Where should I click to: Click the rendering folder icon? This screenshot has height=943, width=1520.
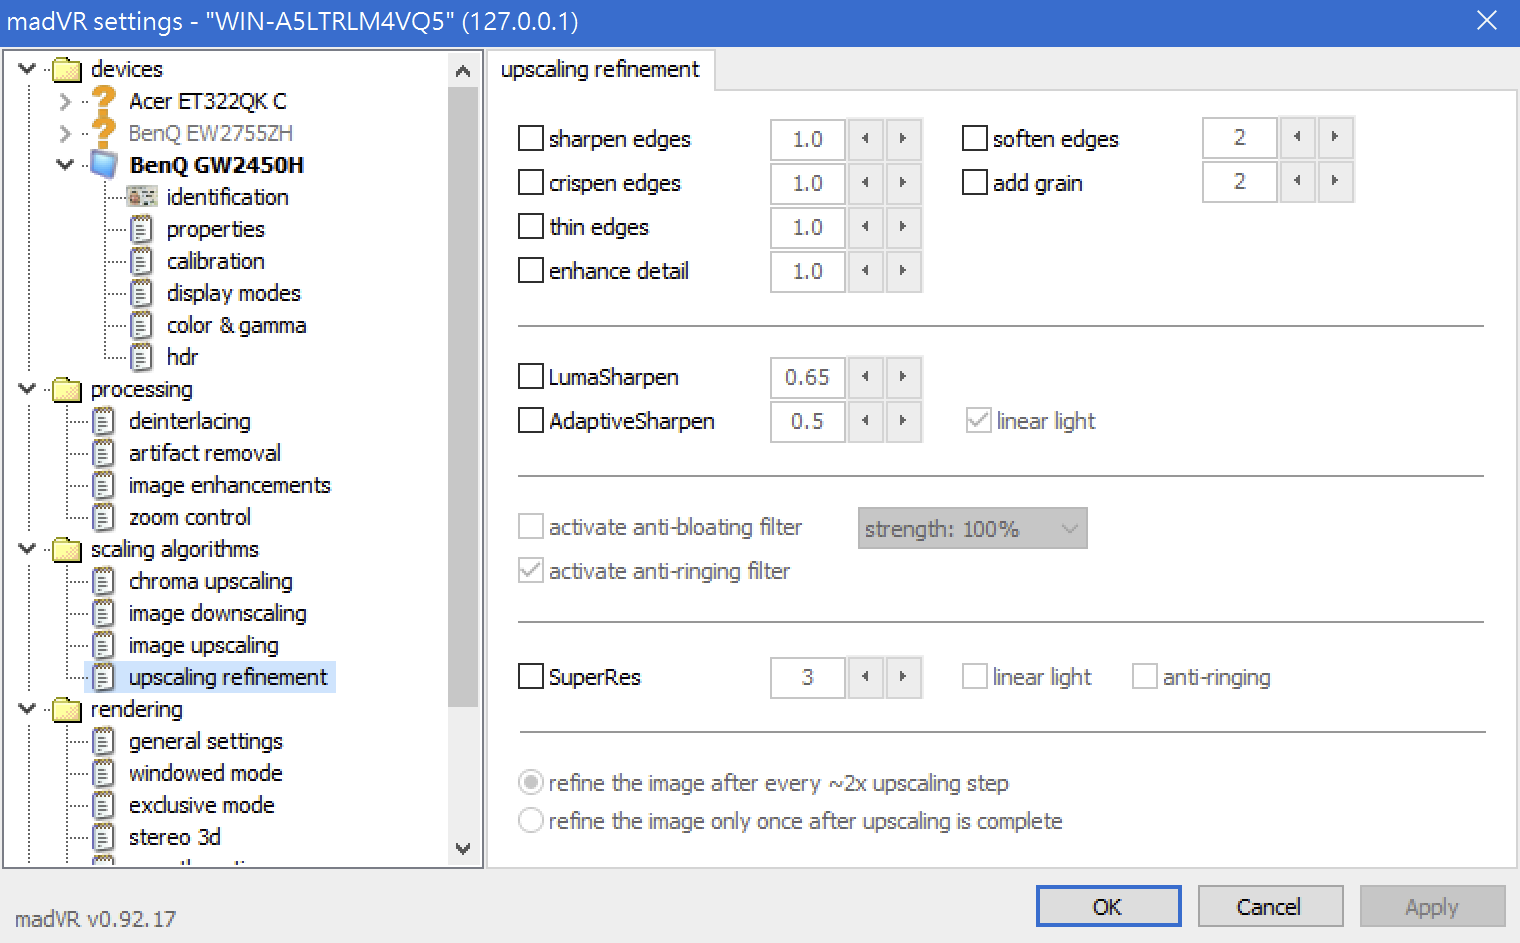(67, 710)
